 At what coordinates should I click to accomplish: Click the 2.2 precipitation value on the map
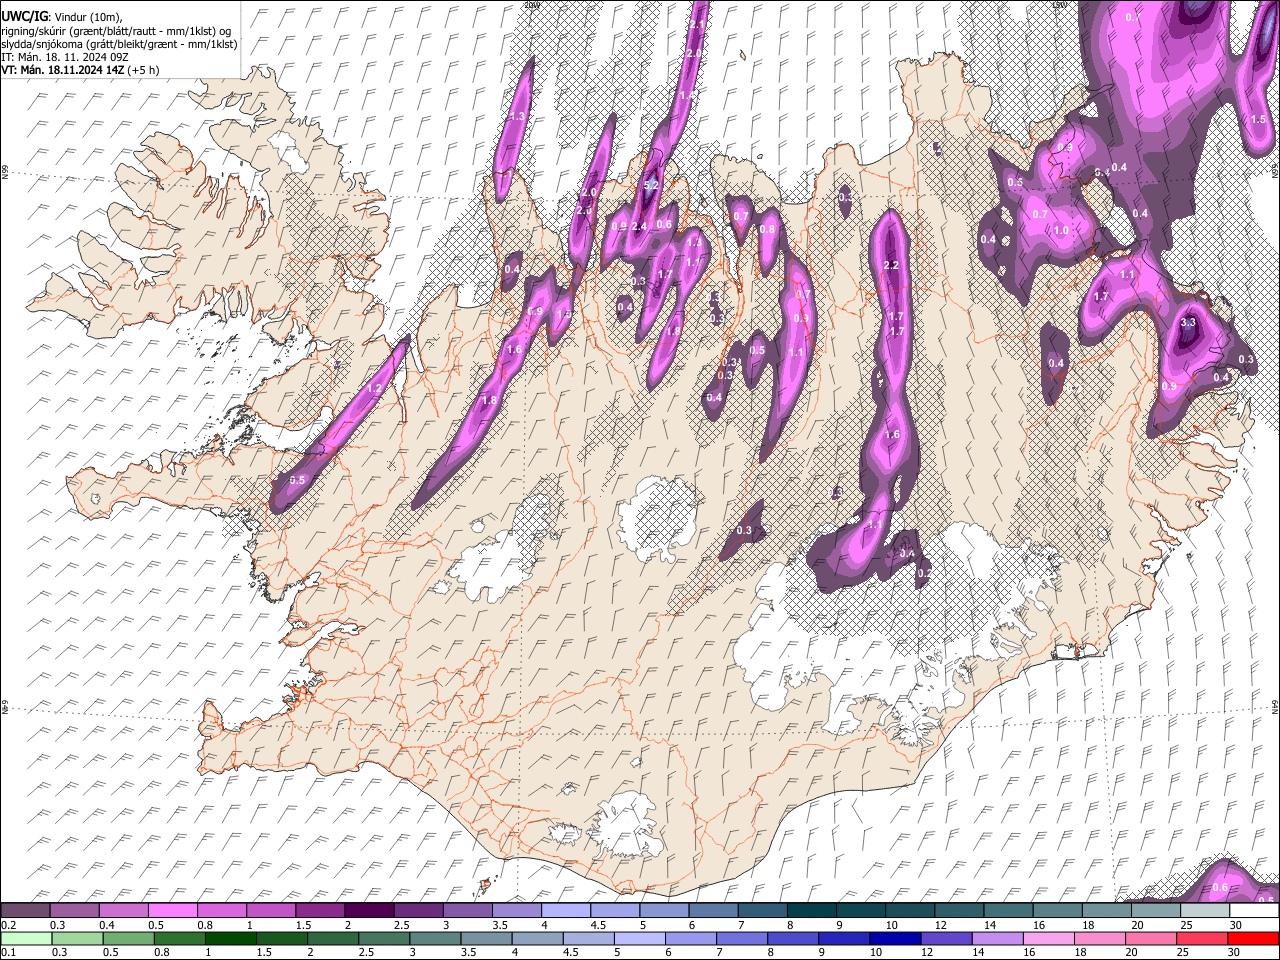click(x=893, y=265)
